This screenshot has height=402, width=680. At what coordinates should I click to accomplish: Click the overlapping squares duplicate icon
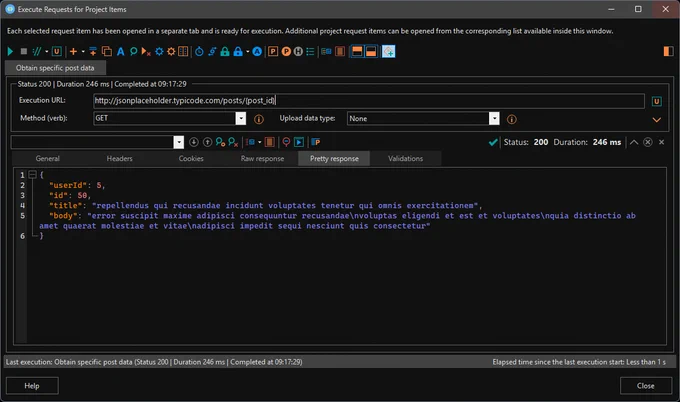107,52
